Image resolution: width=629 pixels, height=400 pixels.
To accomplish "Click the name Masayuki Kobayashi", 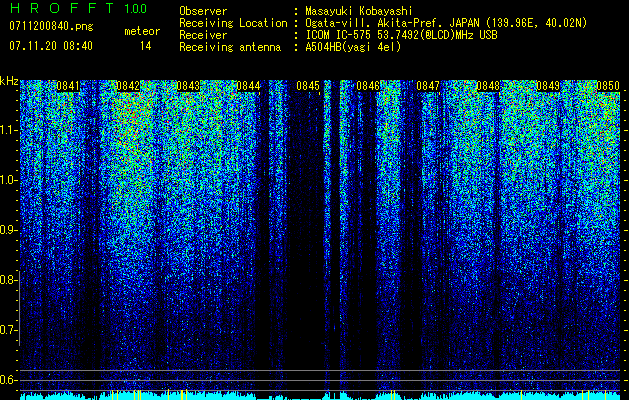I will pos(359,12).
